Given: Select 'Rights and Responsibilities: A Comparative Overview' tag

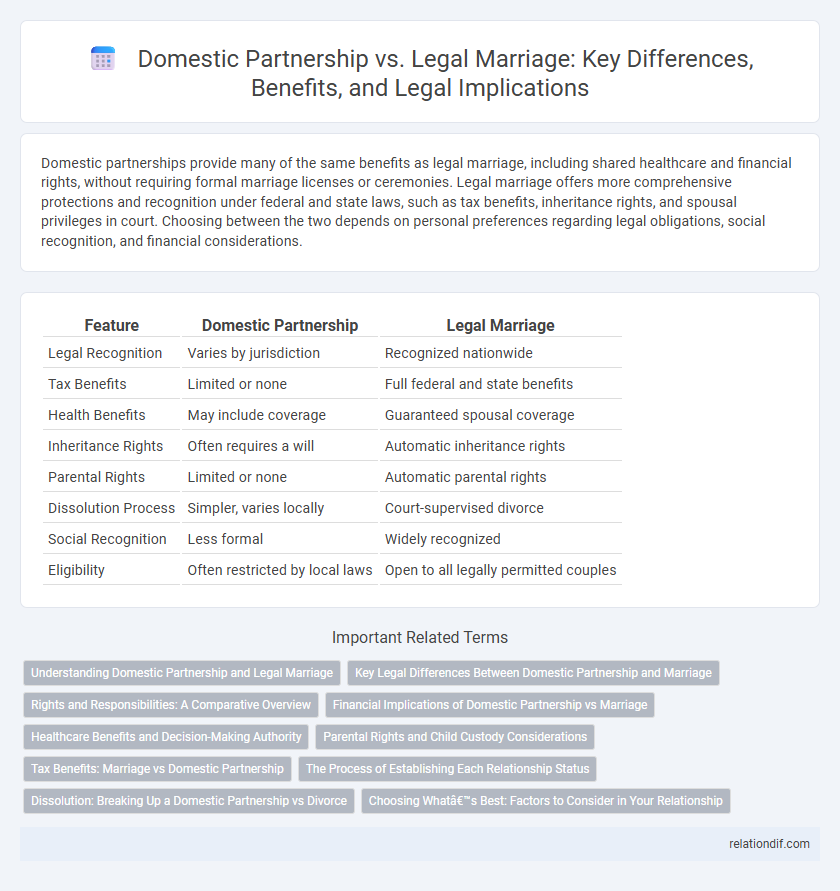Looking at the screenshot, I should [x=171, y=705].
